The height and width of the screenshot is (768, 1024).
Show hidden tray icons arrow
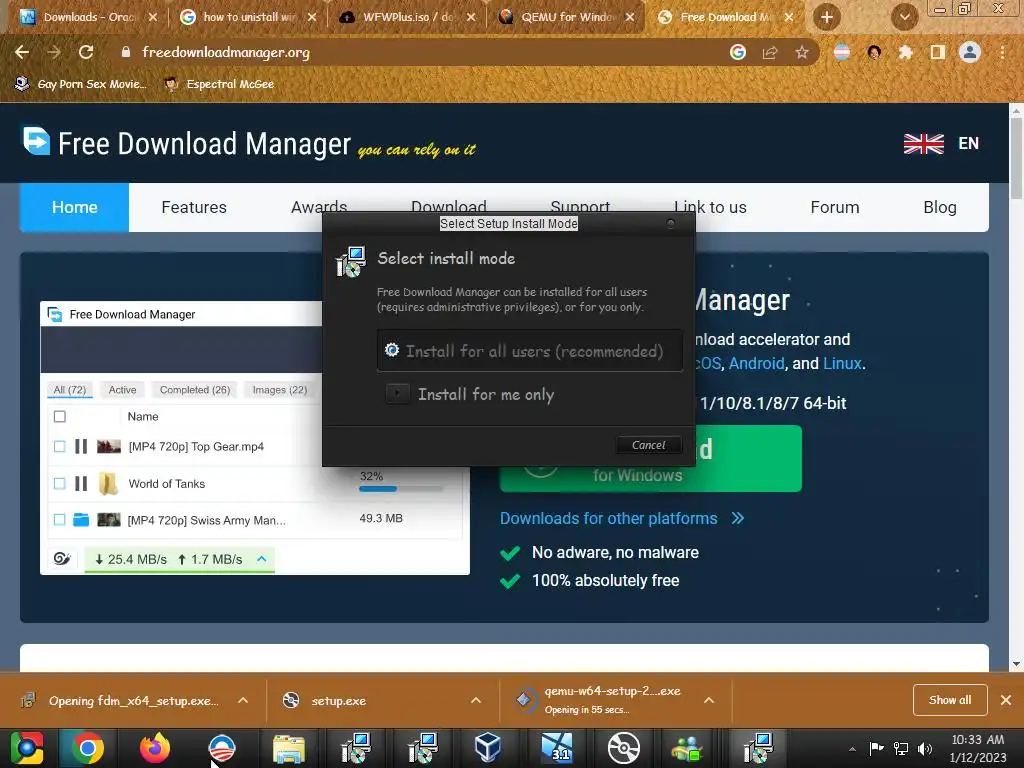852,749
